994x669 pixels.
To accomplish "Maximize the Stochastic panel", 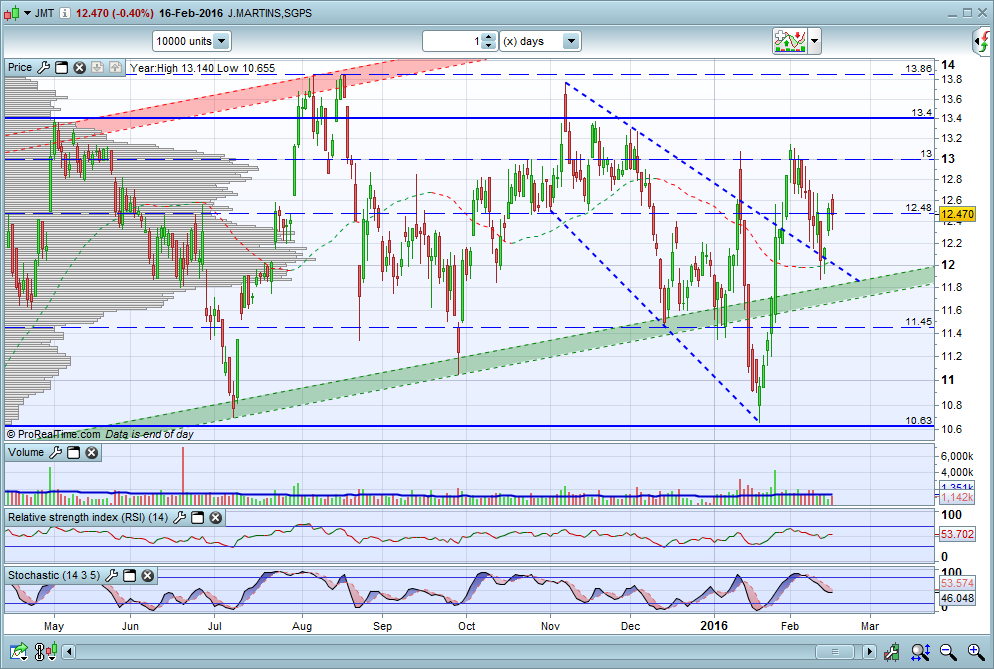I will pyautogui.click(x=129, y=575).
